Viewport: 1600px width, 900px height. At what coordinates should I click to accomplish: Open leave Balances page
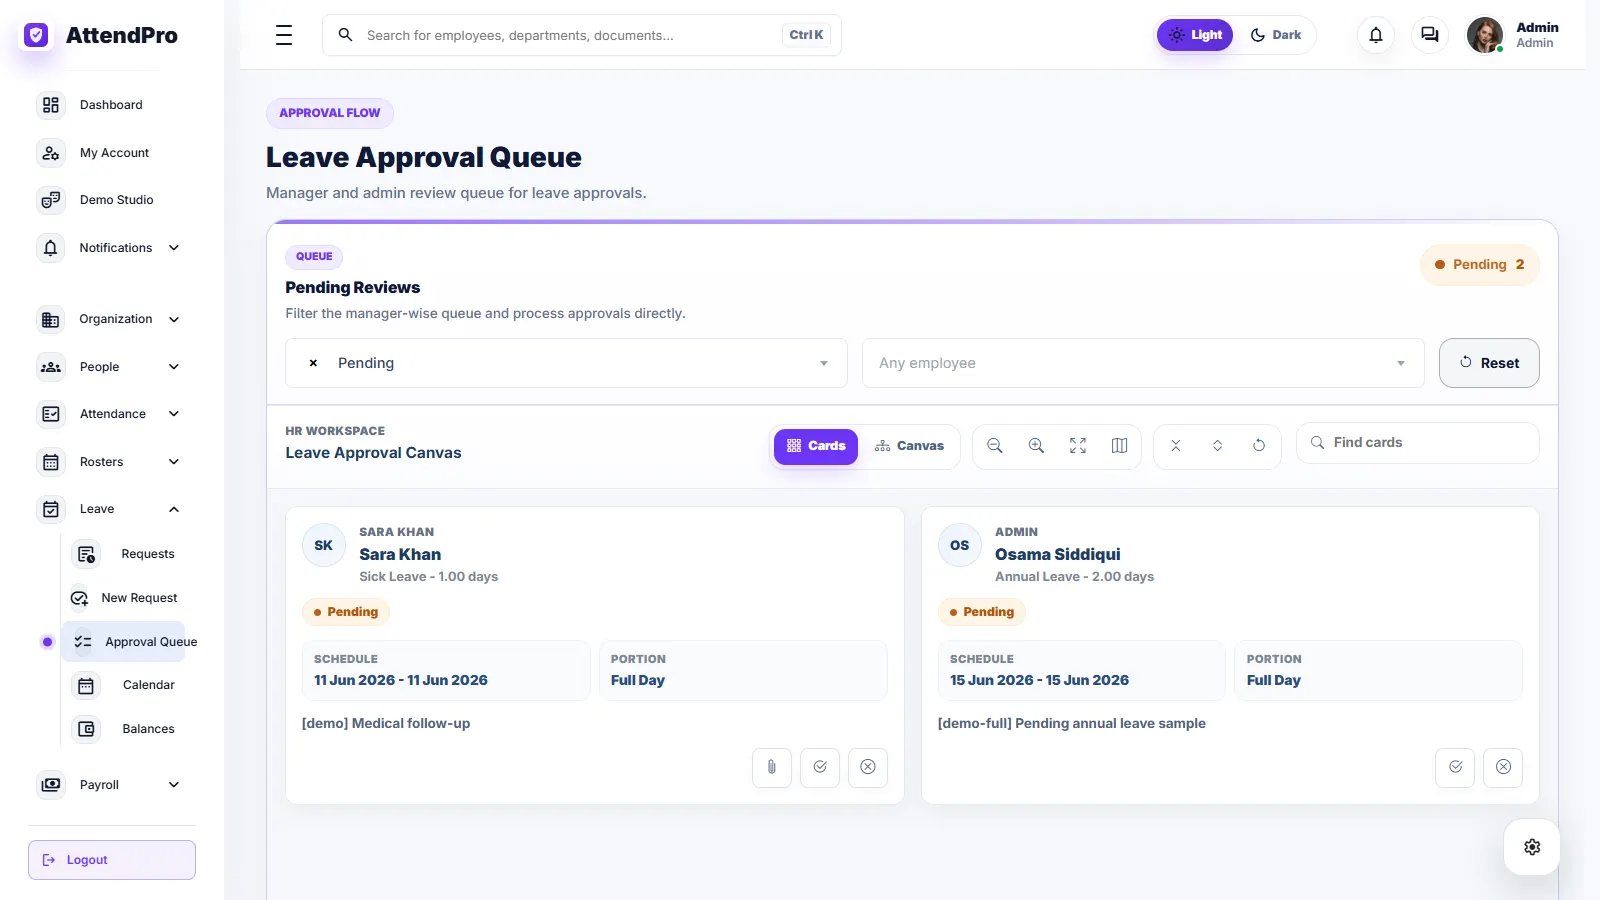(148, 729)
